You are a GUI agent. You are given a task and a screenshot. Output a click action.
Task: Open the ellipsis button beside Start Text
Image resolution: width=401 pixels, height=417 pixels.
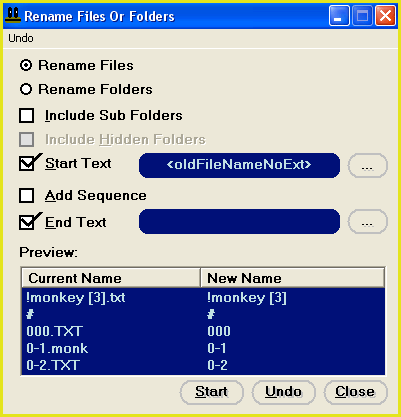(368, 165)
